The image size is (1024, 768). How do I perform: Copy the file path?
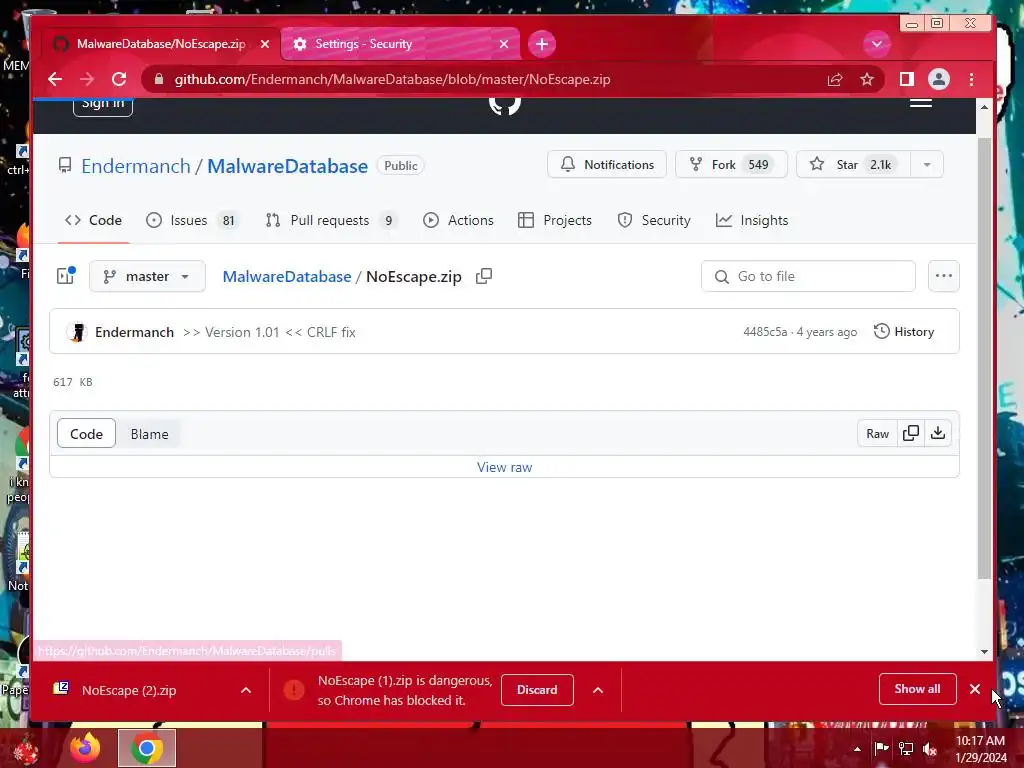pos(484,276)
